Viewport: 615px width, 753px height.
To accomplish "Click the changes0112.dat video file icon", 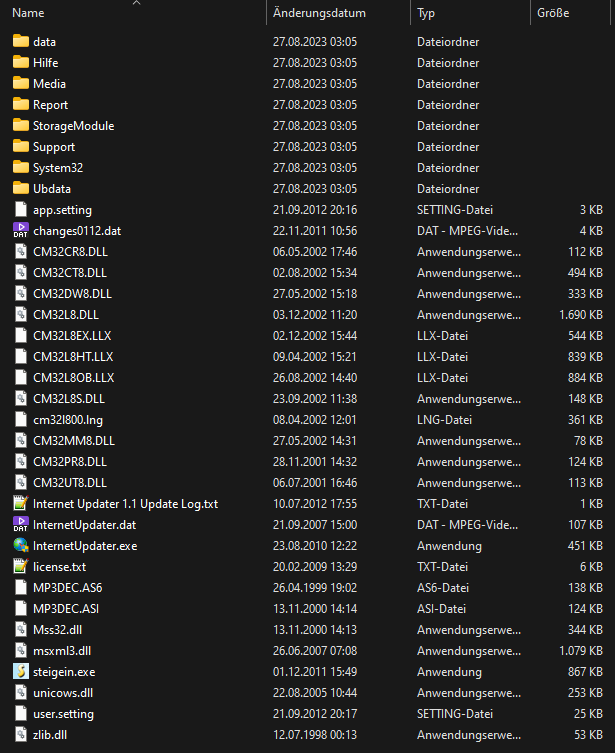I will 21,231.
